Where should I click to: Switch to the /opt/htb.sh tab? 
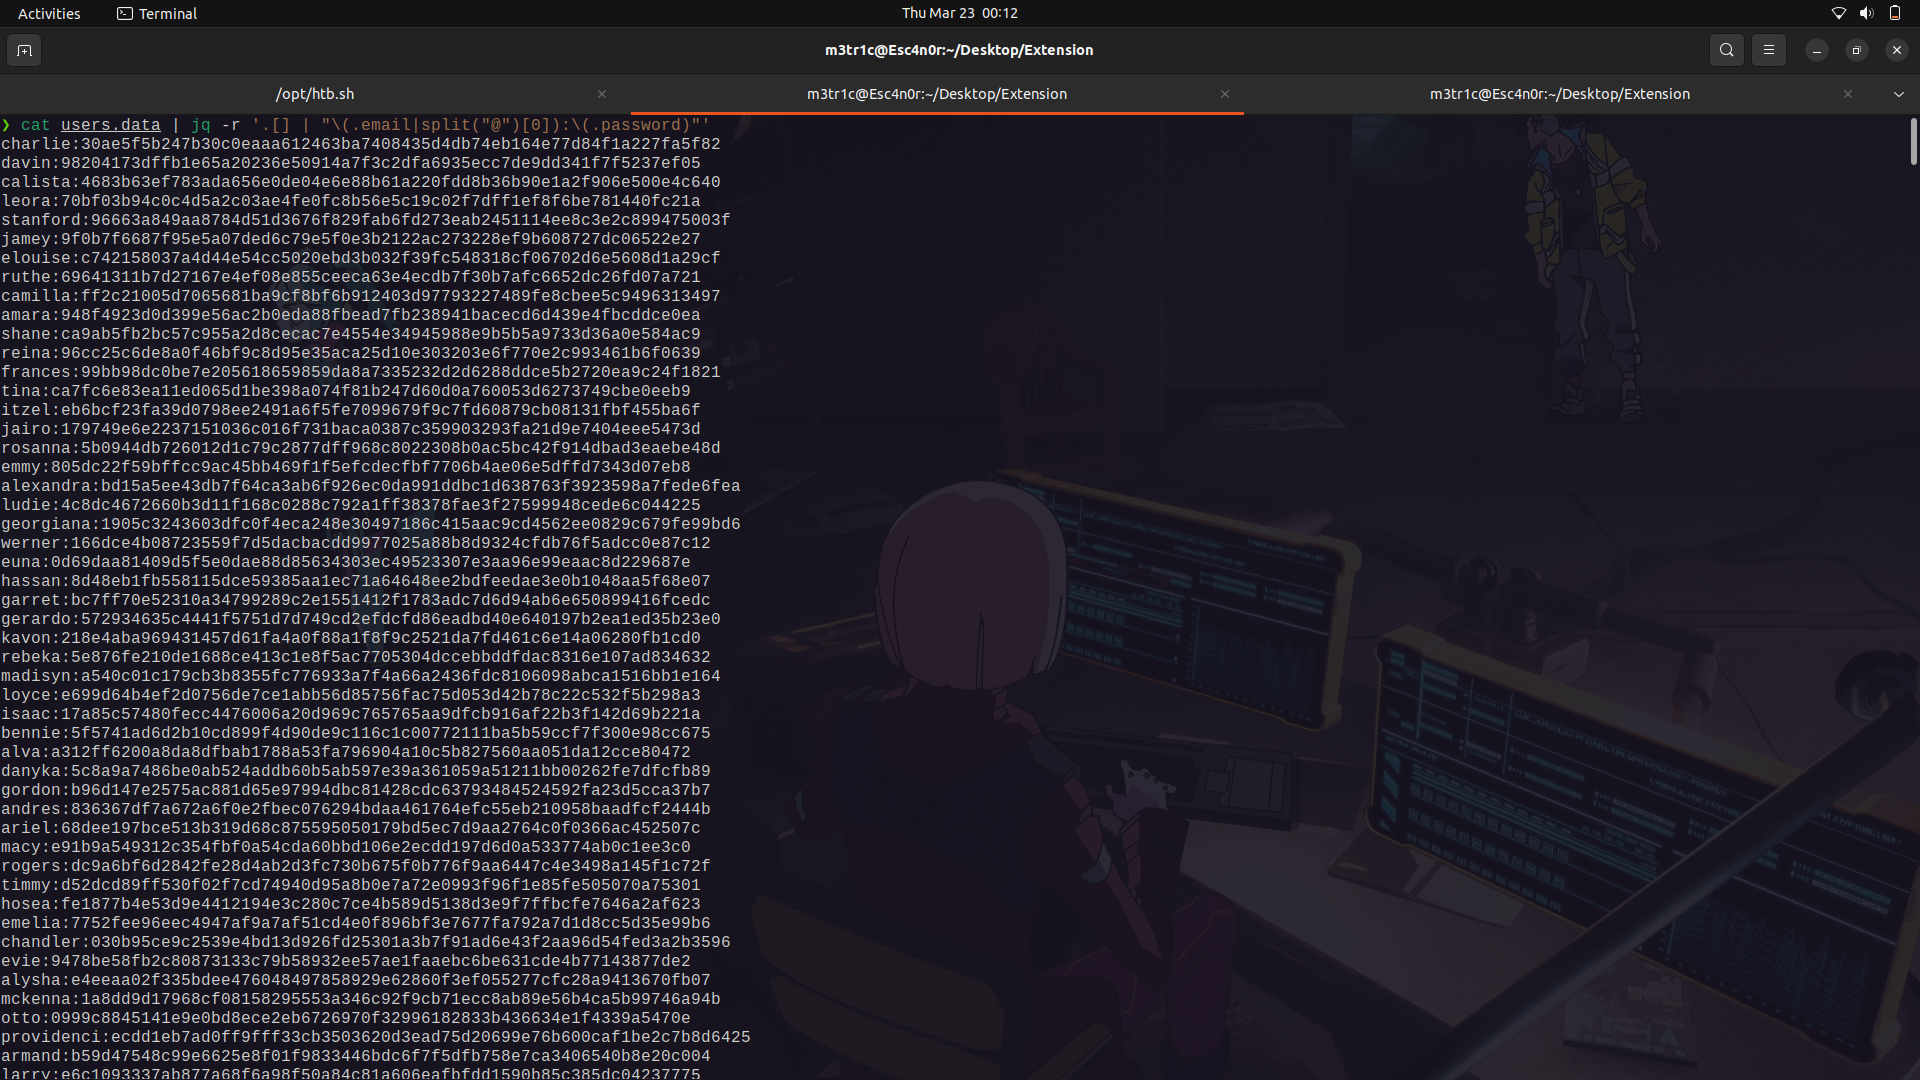pyautogui.click(x=316, y=93)
